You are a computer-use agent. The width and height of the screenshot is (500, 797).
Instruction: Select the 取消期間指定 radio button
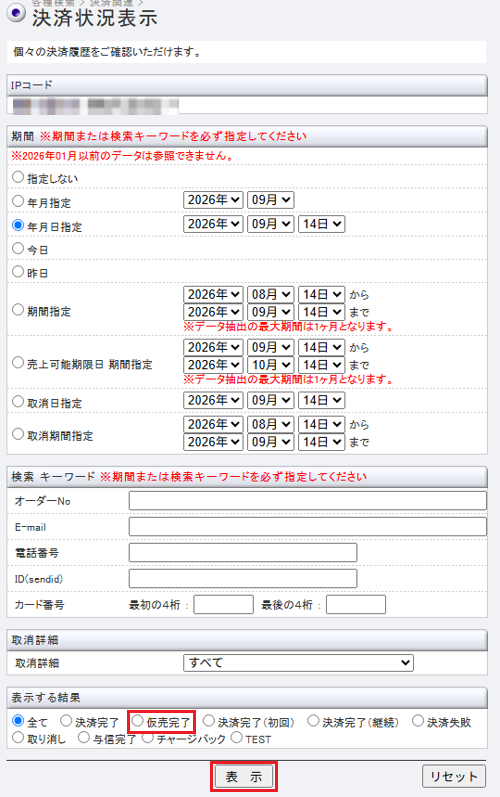coord(18,434)
